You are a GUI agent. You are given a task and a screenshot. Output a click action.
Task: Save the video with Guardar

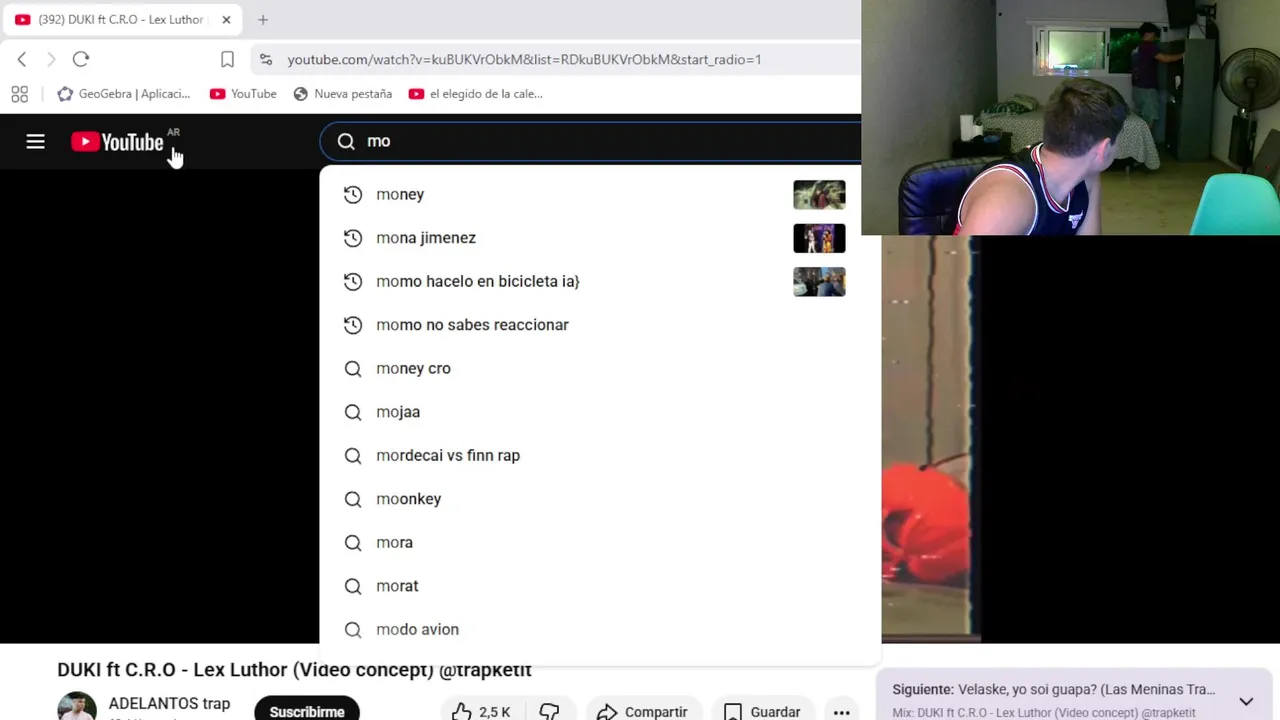[763, 711]
